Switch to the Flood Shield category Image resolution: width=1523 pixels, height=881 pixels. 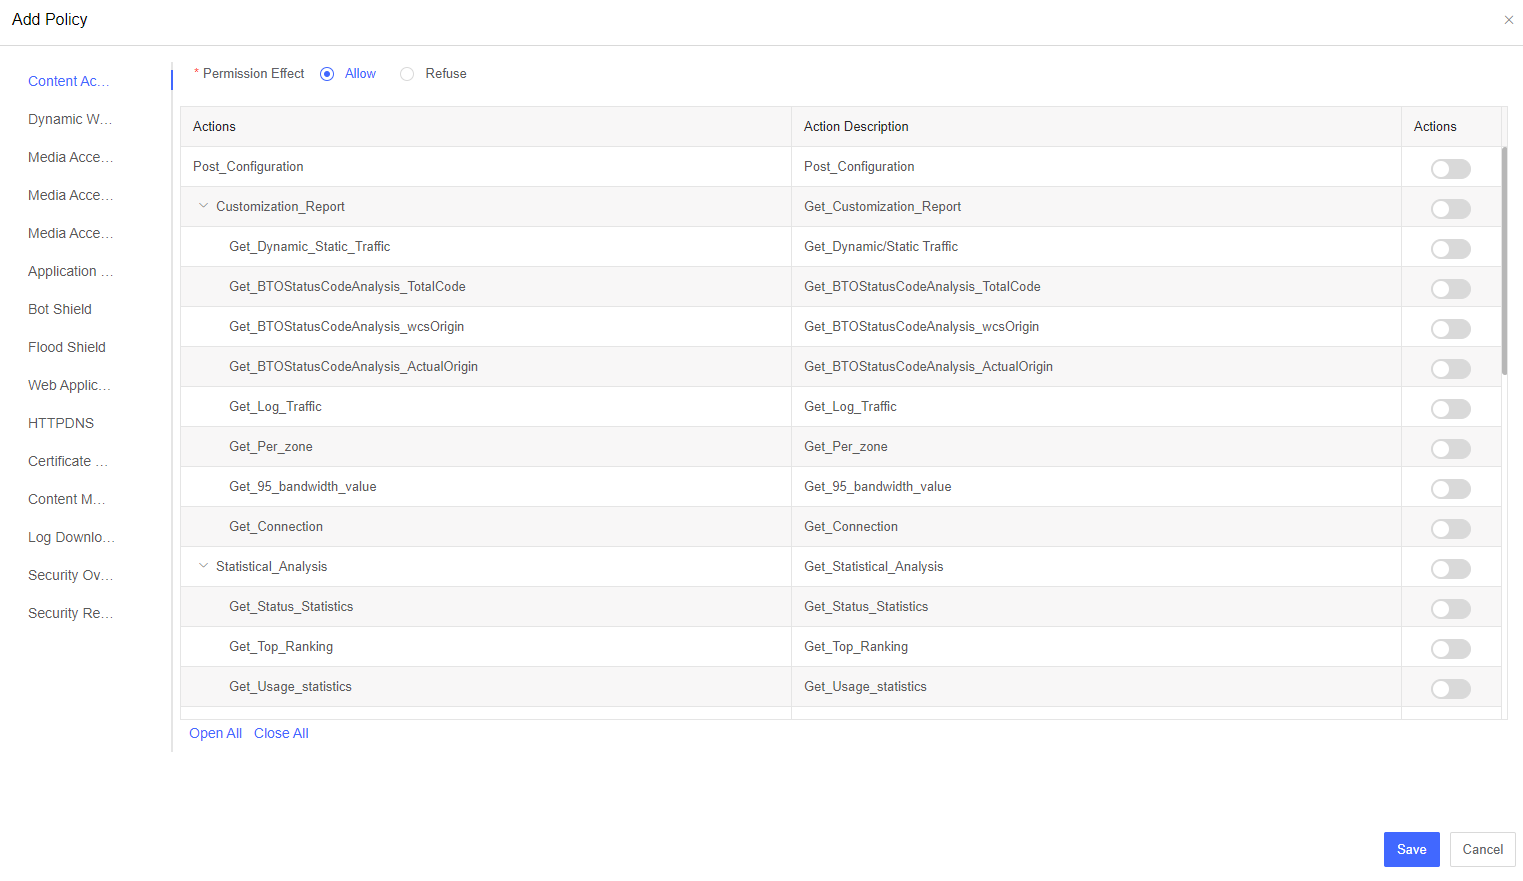coord(67,347)
